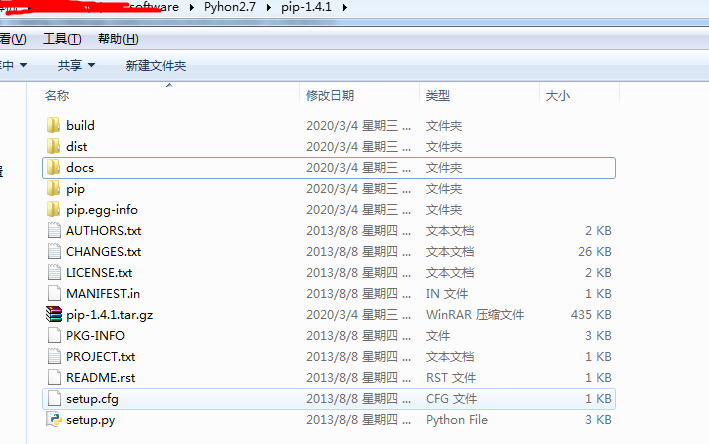Select the file name dist
Viewport: 709px width, 444px height.
[76, 146]
